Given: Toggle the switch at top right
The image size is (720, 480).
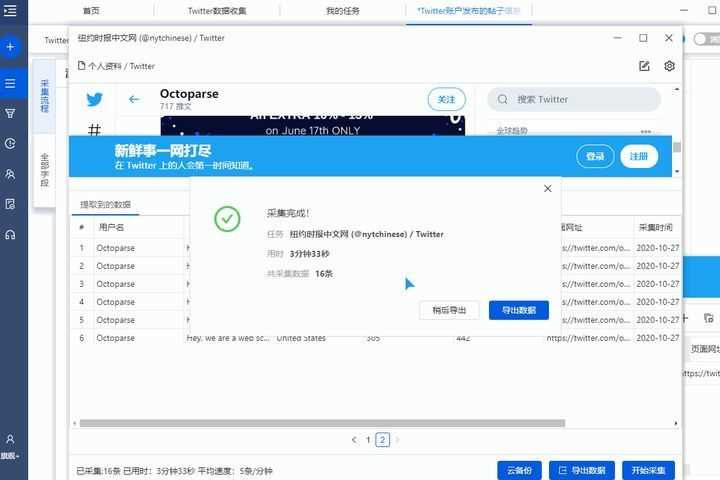Looking at the screenshot, I should [x=706, y=39].
